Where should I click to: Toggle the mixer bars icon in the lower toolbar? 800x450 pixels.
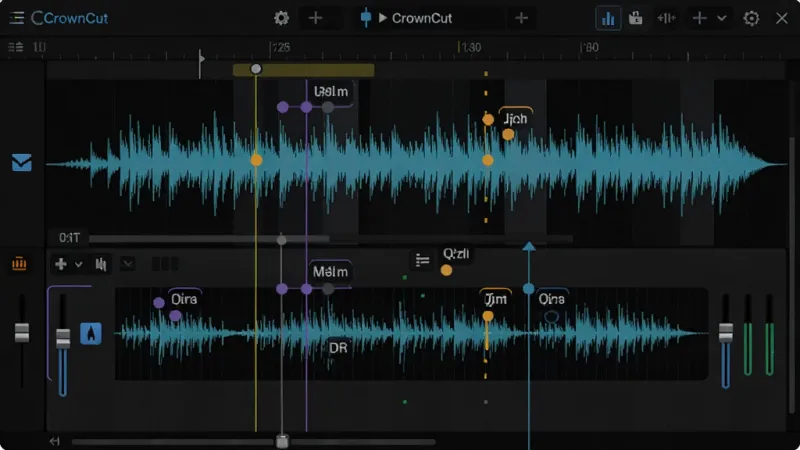click(101, 264)
